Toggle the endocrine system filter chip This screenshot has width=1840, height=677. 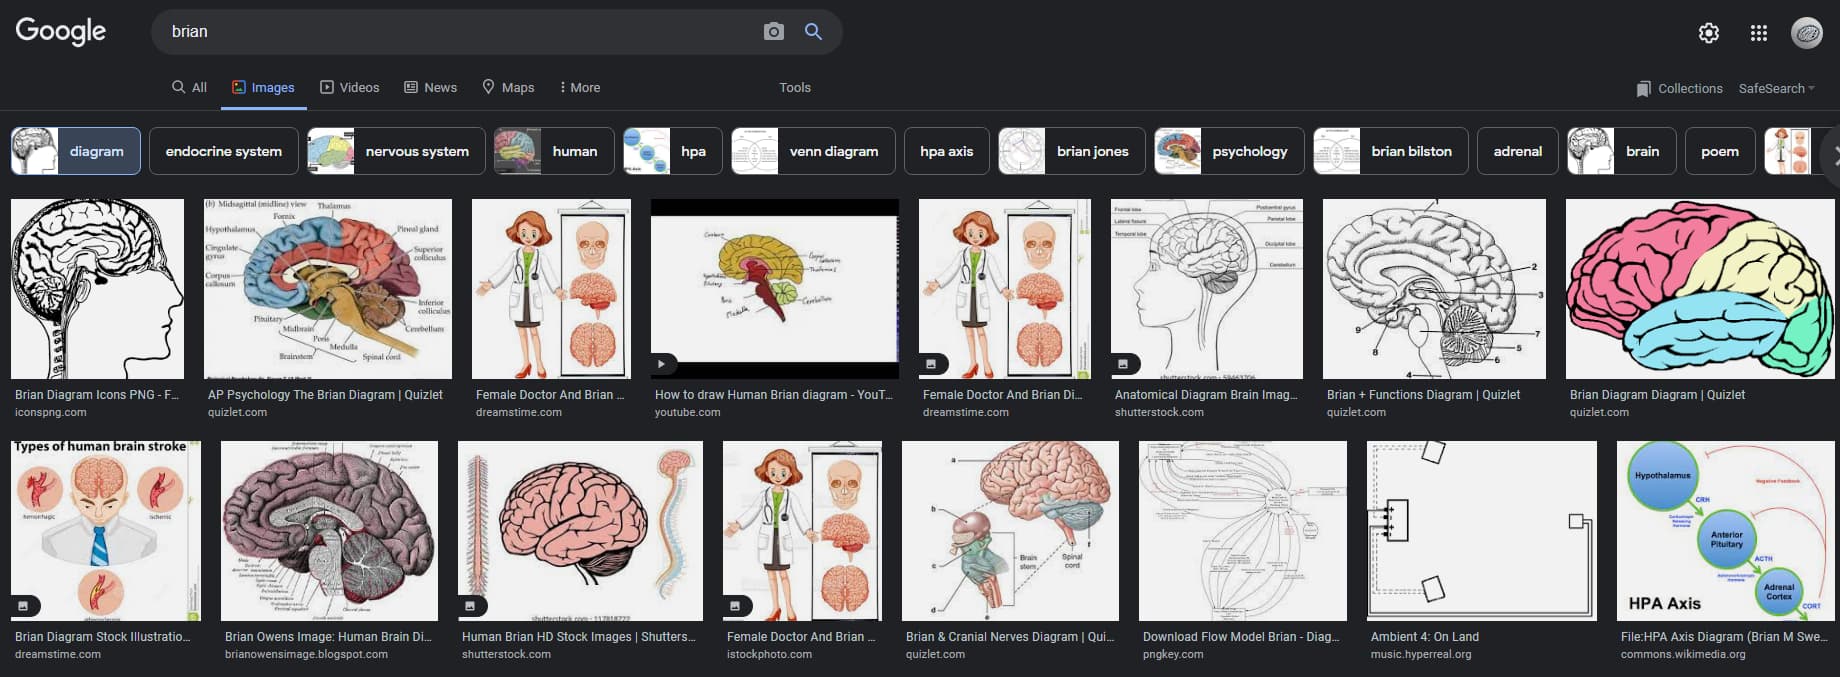[x=224, y=151]
